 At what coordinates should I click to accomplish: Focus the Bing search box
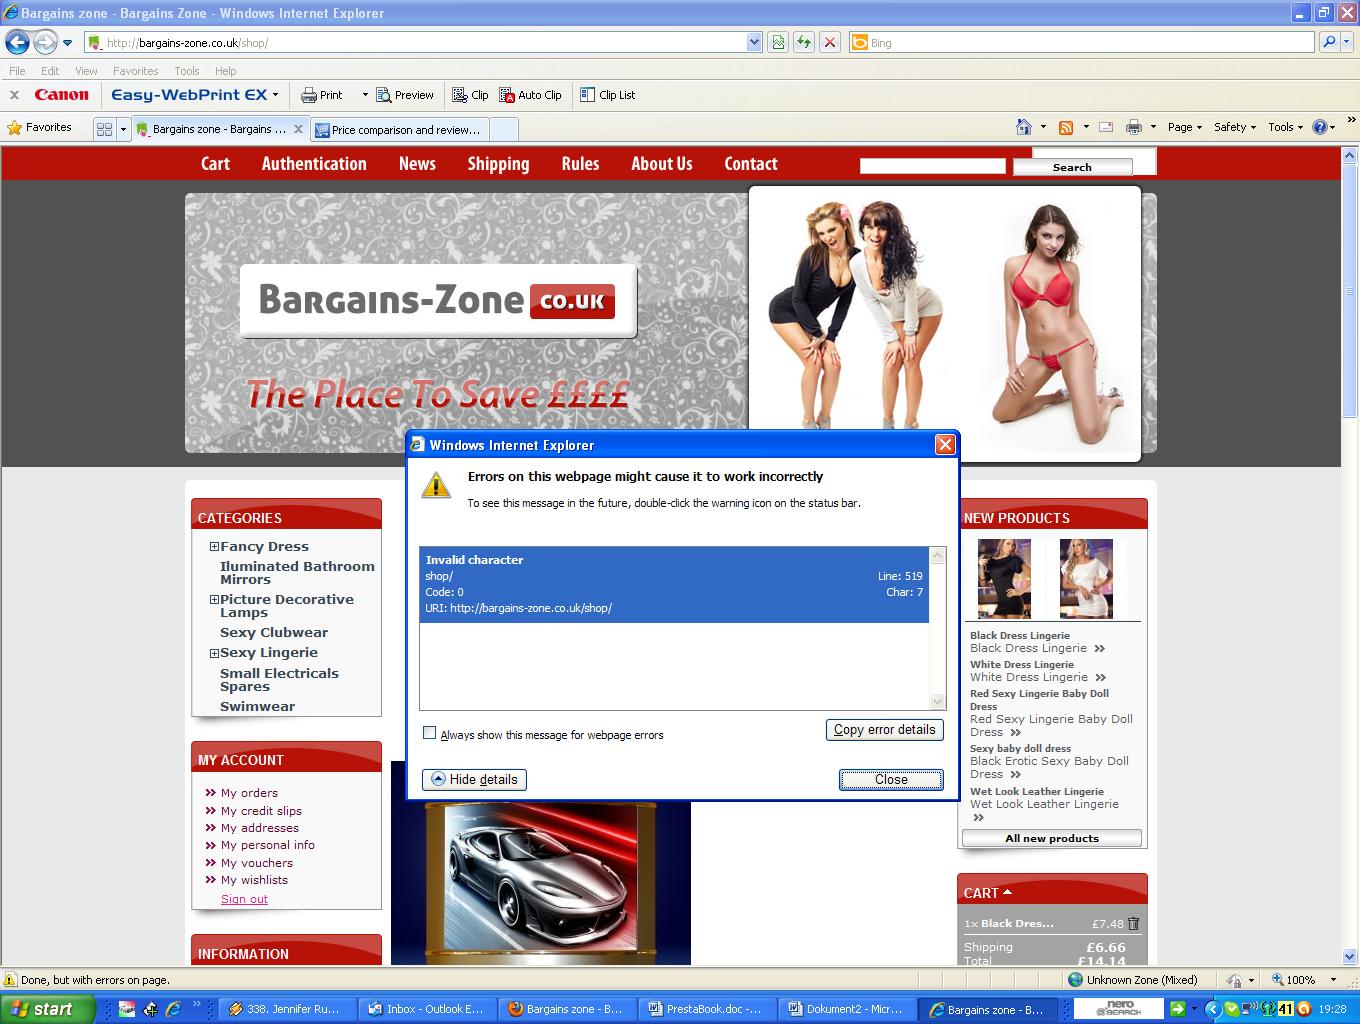(x=1082, y=42)
